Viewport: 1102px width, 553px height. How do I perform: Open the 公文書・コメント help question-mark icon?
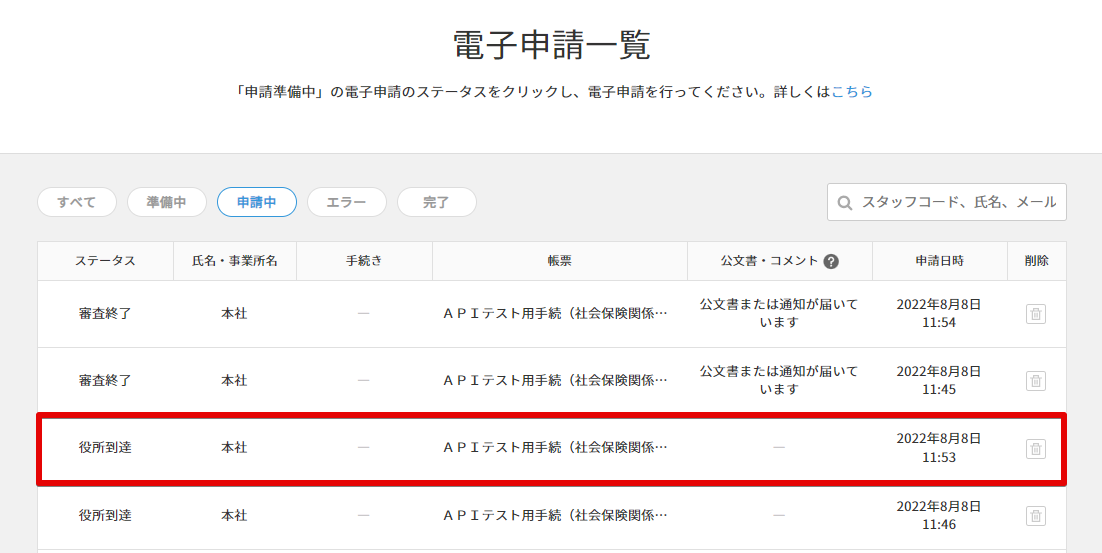click(x=831, y=261)
